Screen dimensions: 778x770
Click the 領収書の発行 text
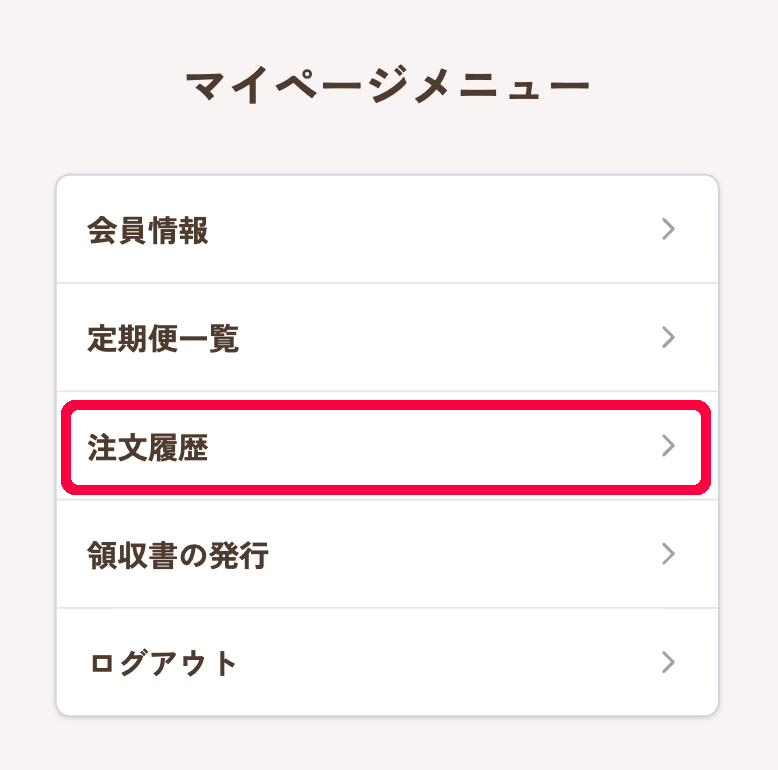[178, 555]
